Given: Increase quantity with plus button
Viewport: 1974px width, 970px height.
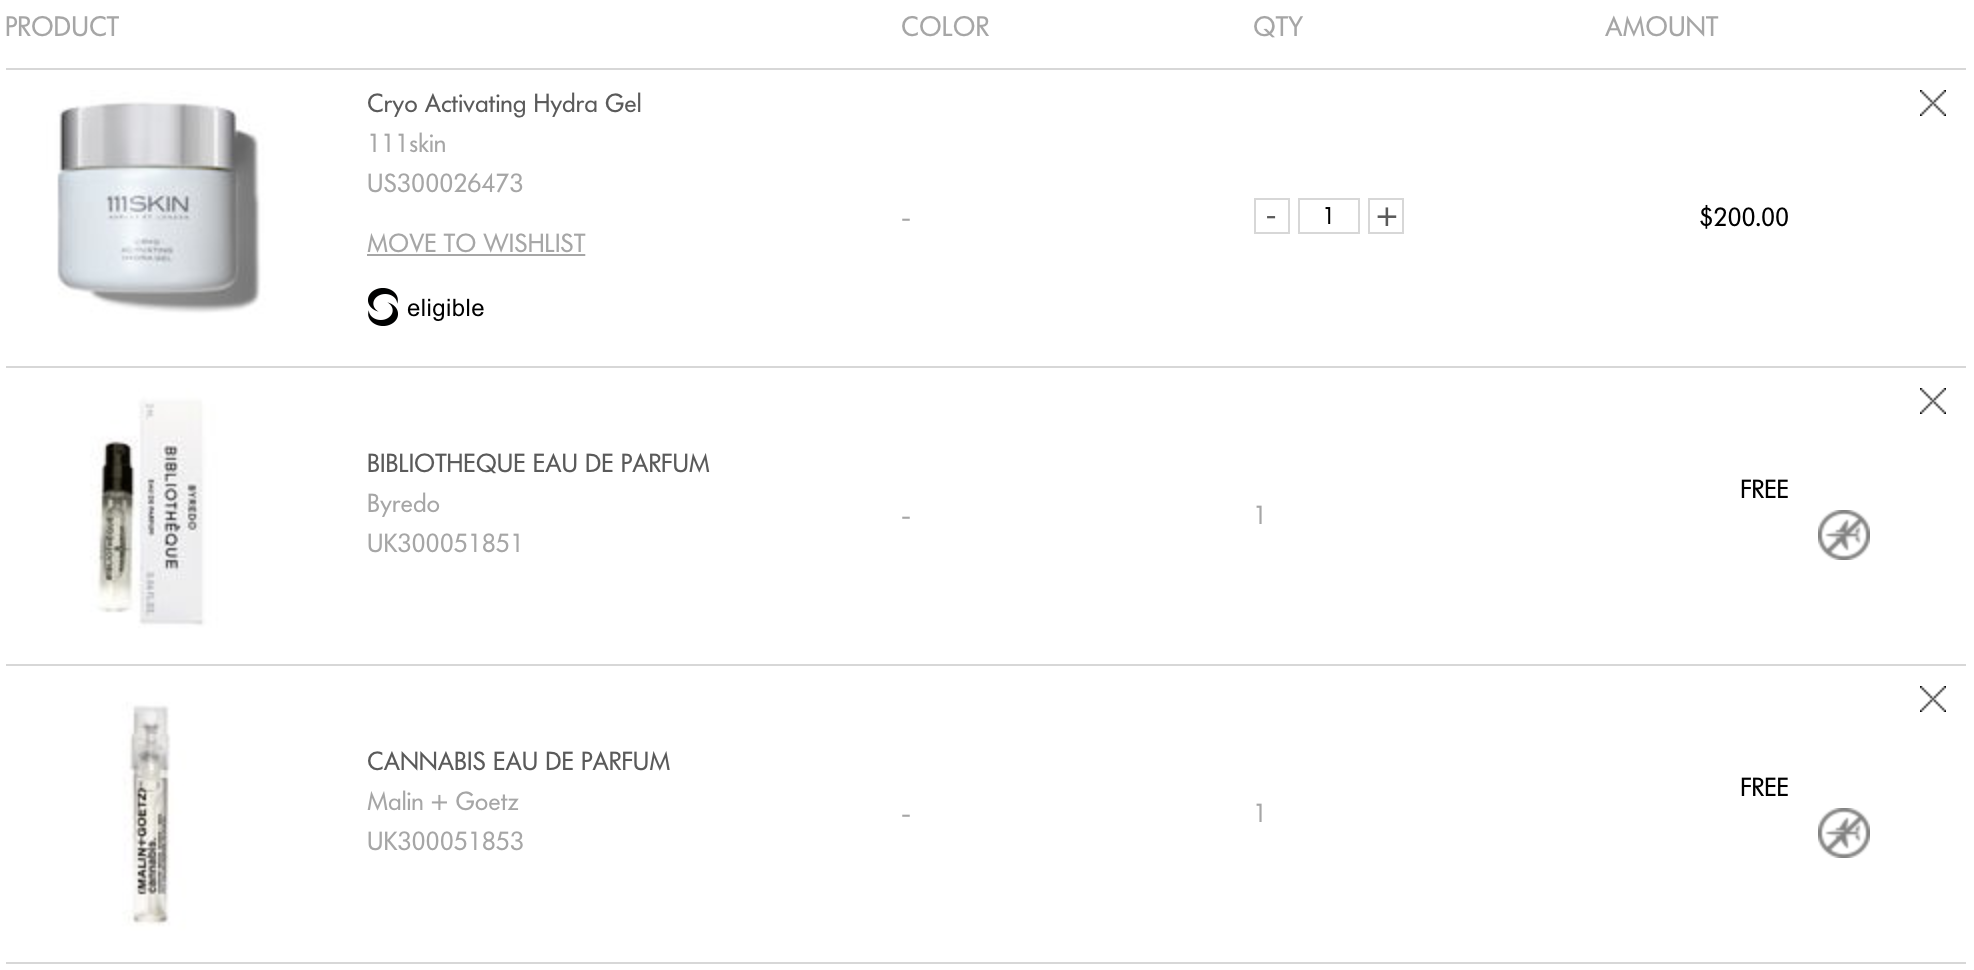Looking at the screenshot, I should (x=1386, y=216).
